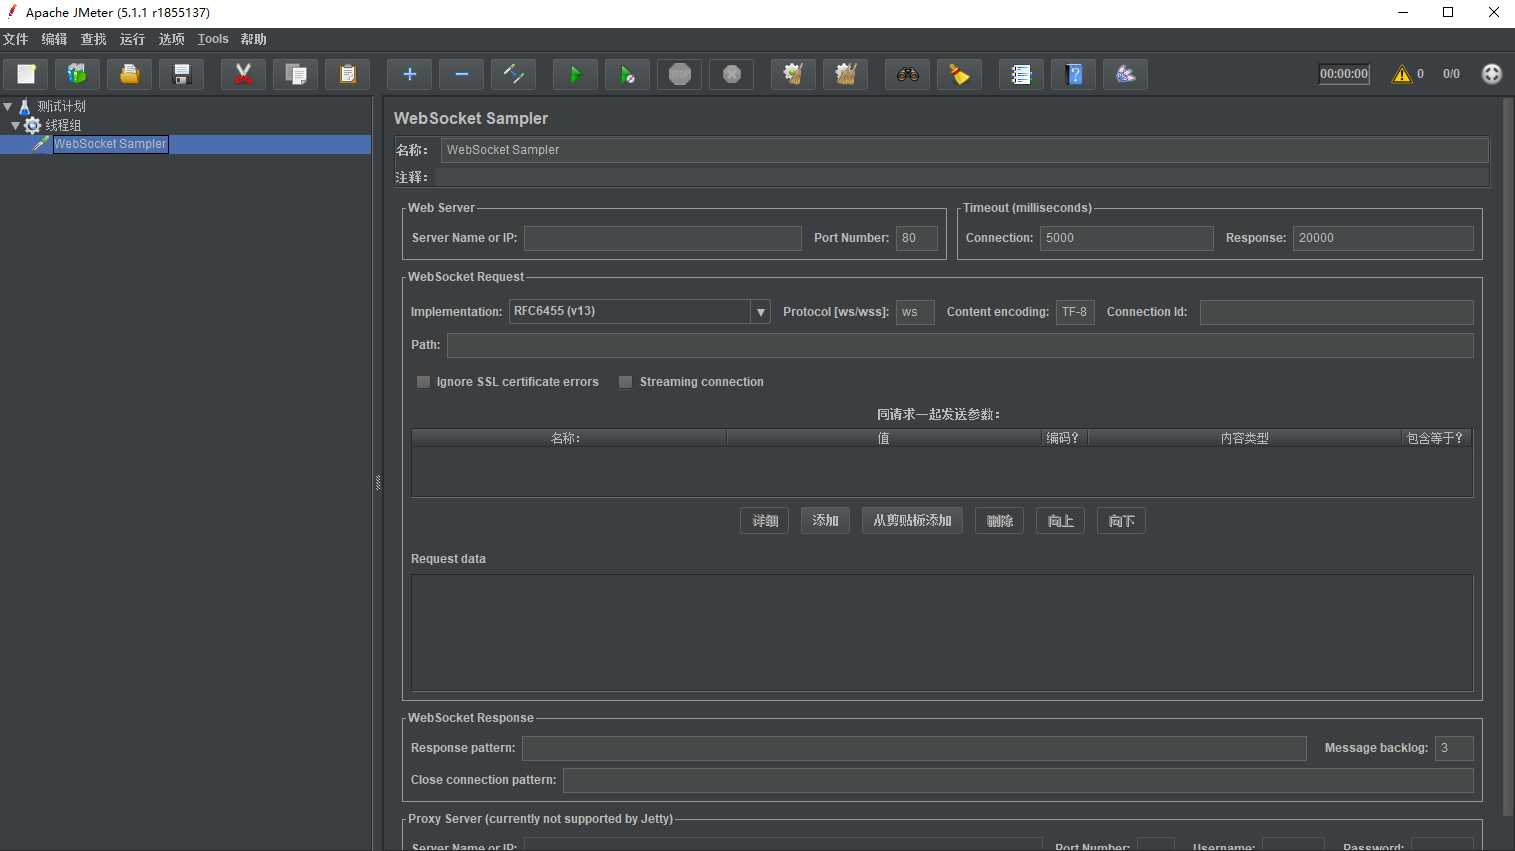1515x851 pixels.
Task: Clear all results with double broom icon
Action: [845, 74]
